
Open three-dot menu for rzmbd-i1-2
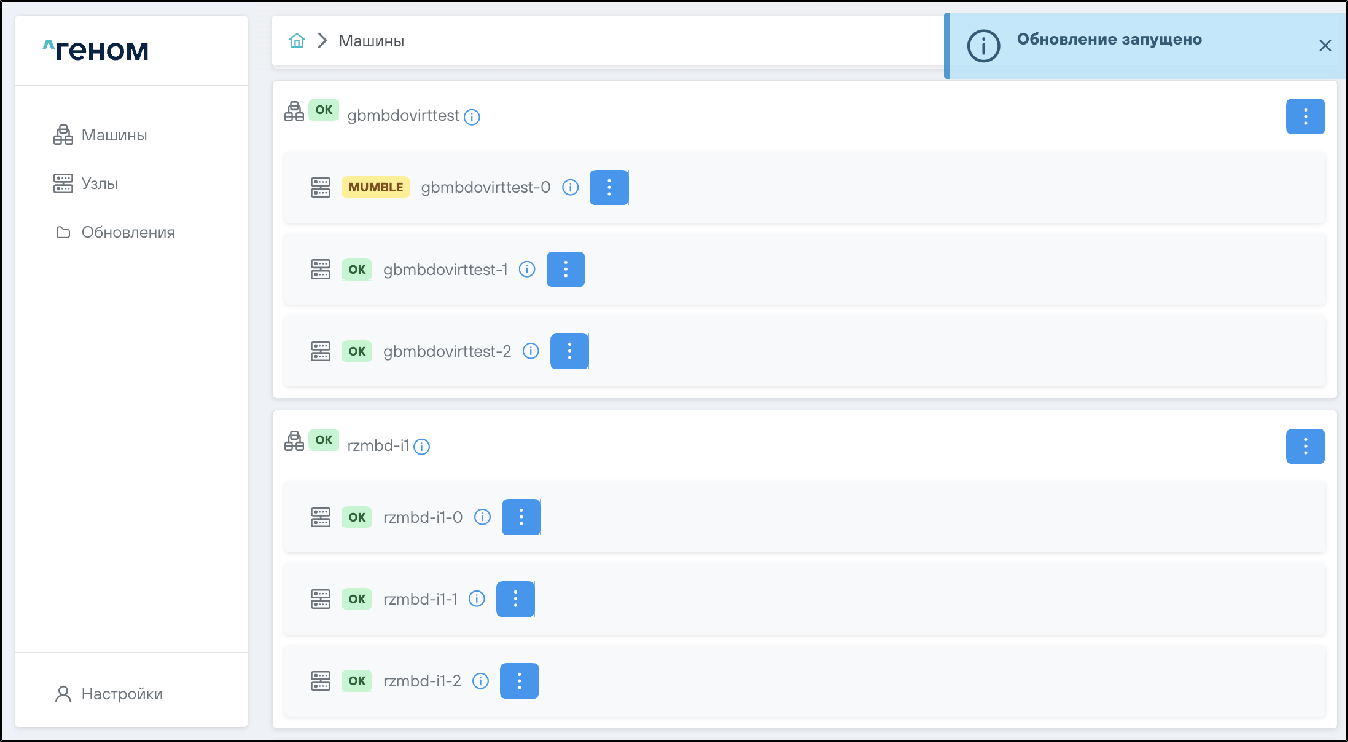(519, 681)
